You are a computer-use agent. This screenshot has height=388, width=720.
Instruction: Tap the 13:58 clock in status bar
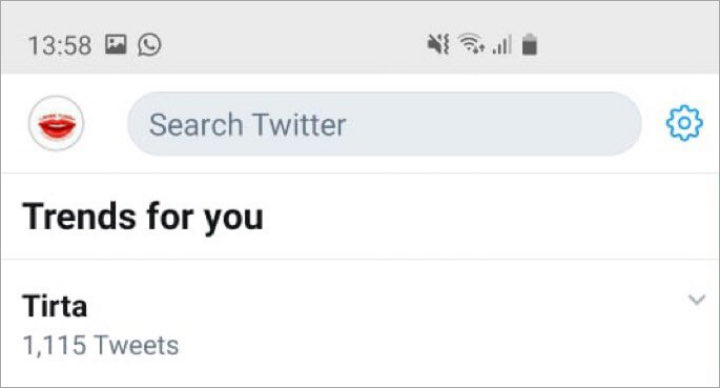[60, 45]
